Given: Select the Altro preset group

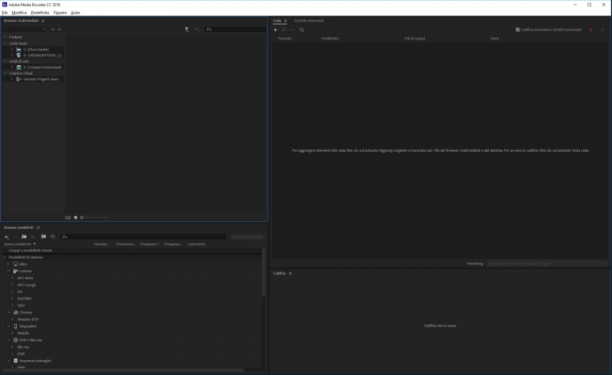Looking at the screenshot, I should point(23,264).
